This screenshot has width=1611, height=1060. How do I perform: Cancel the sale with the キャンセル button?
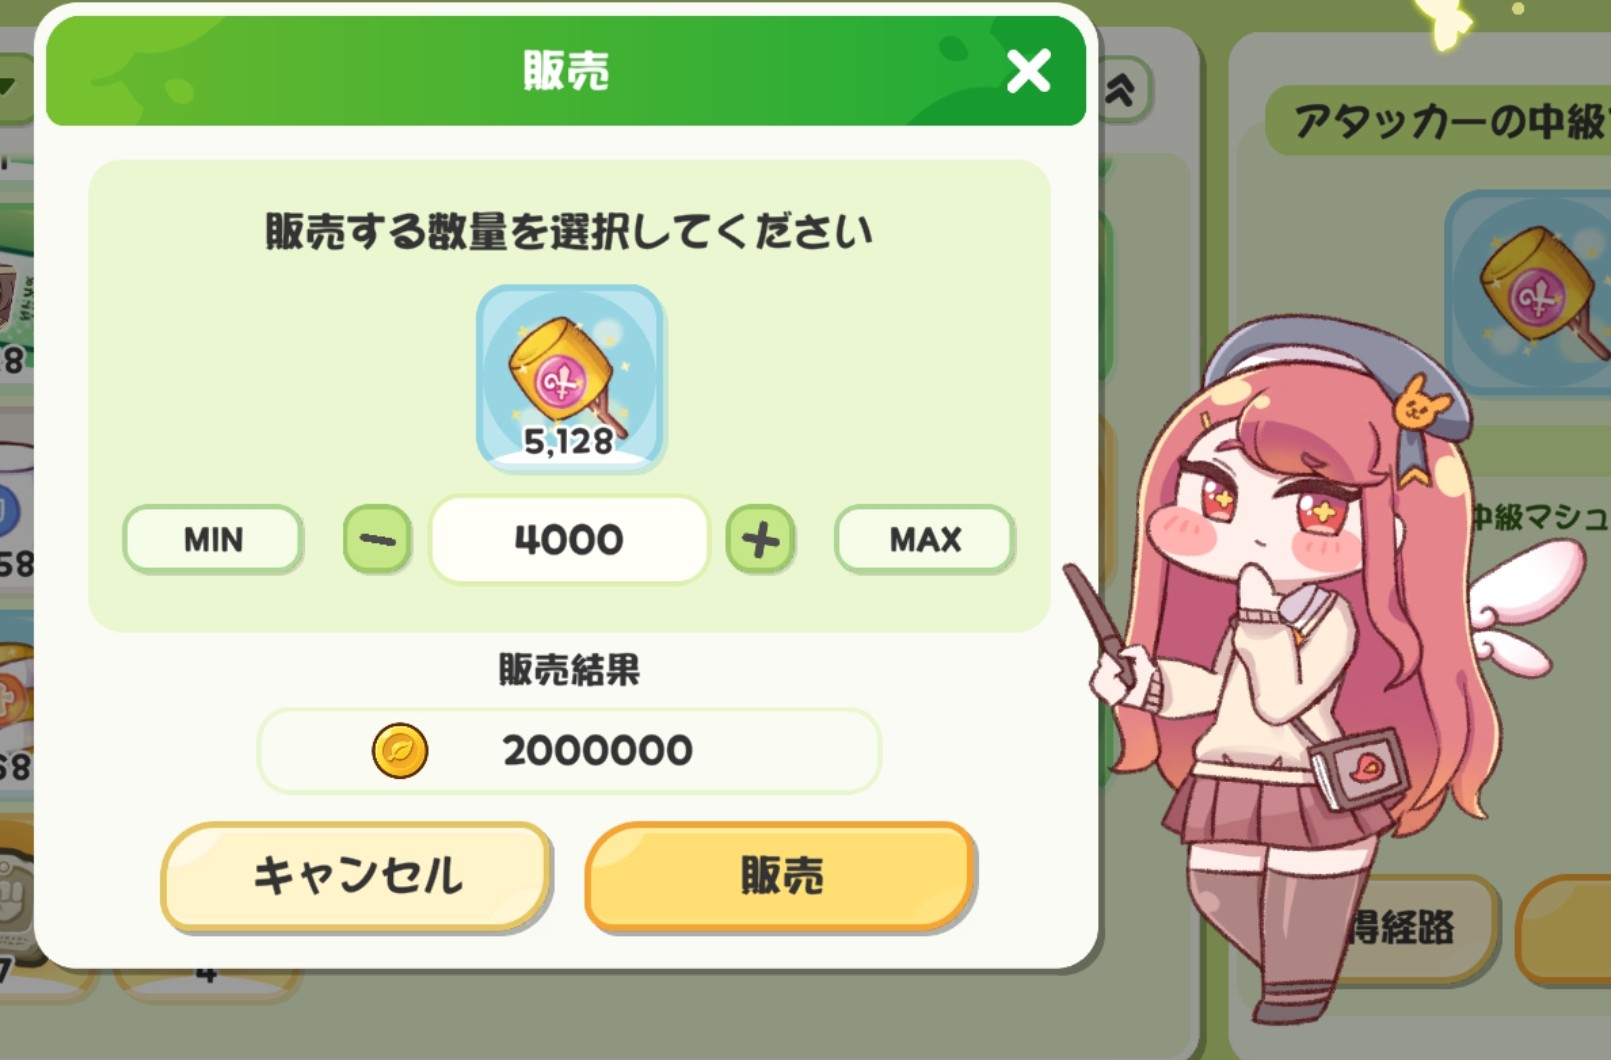(357, 877)
